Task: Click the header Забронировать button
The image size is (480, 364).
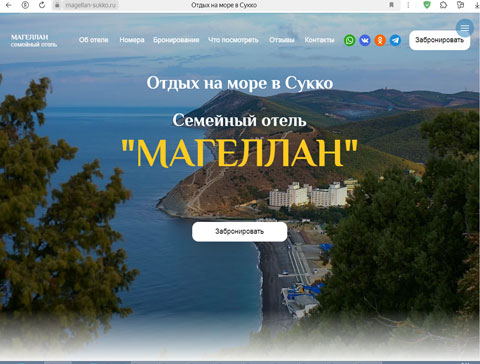Action: (439, 40)
